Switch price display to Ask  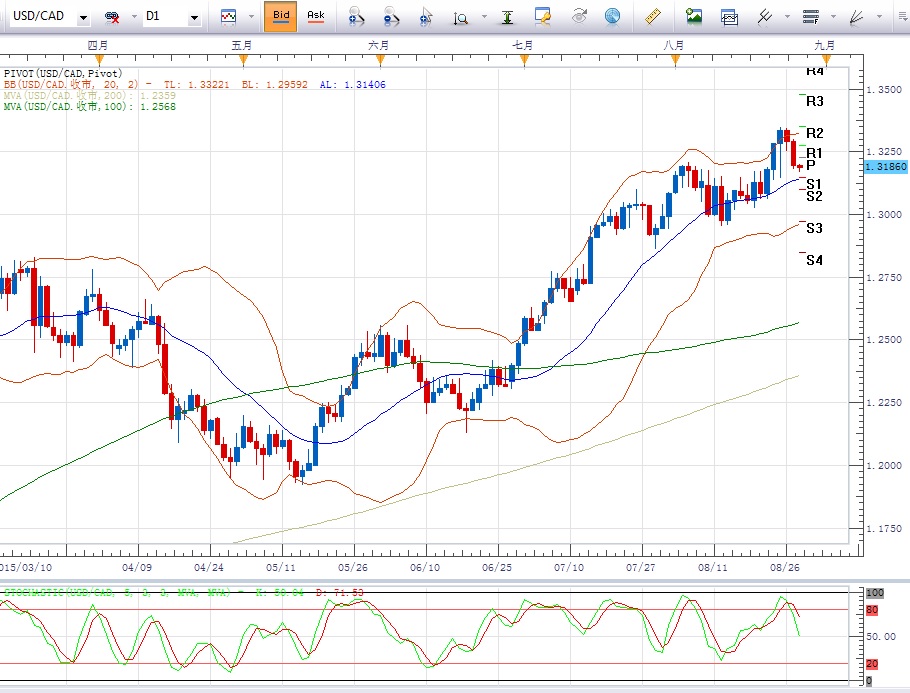(x=315, y=16)
